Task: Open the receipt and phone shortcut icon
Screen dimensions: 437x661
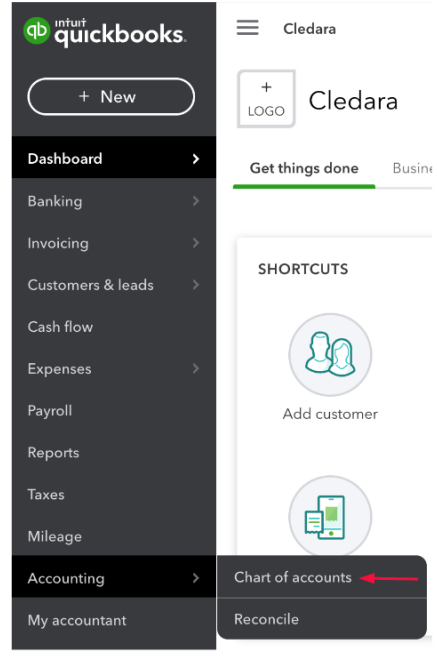Action: tap(330, 516)
